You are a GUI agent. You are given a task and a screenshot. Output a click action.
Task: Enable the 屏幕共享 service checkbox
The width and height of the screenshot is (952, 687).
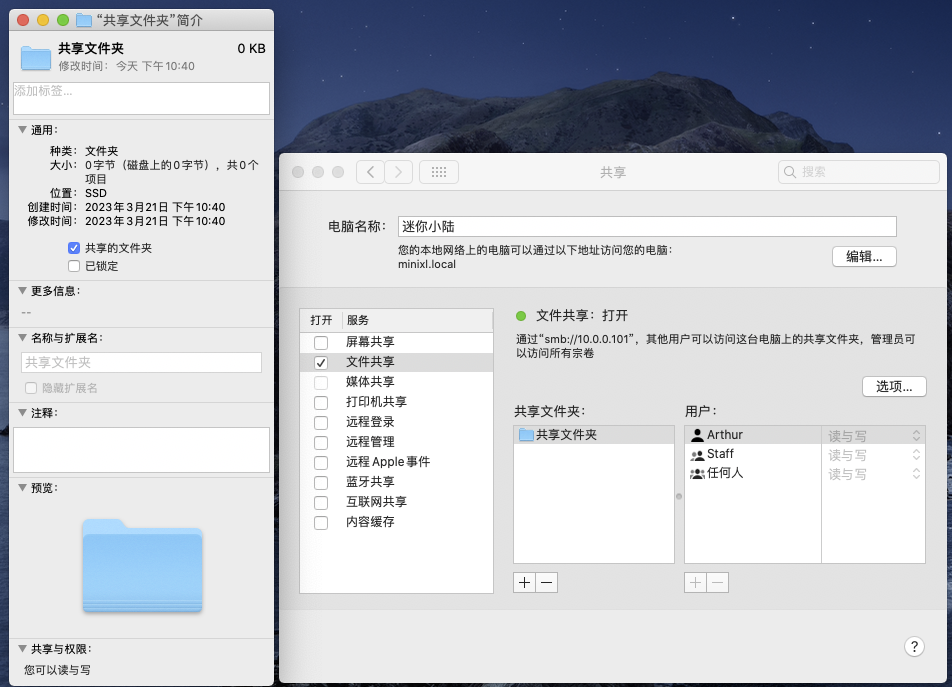(x=321, y=342)
